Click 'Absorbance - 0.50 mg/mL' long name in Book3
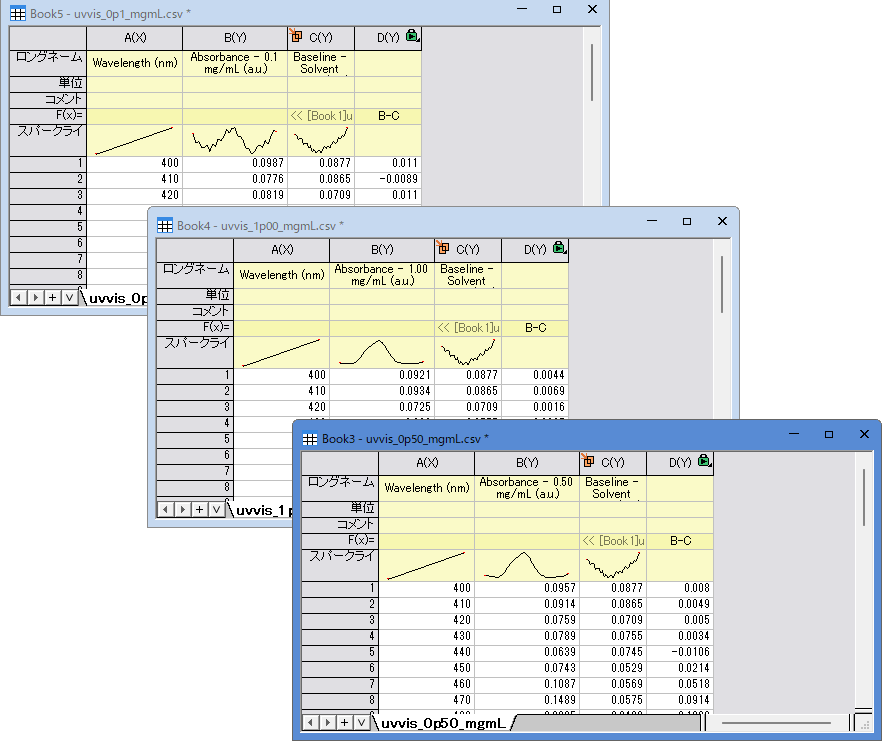The width and height of the screenshot is (882, 741). tap(526, 488)
